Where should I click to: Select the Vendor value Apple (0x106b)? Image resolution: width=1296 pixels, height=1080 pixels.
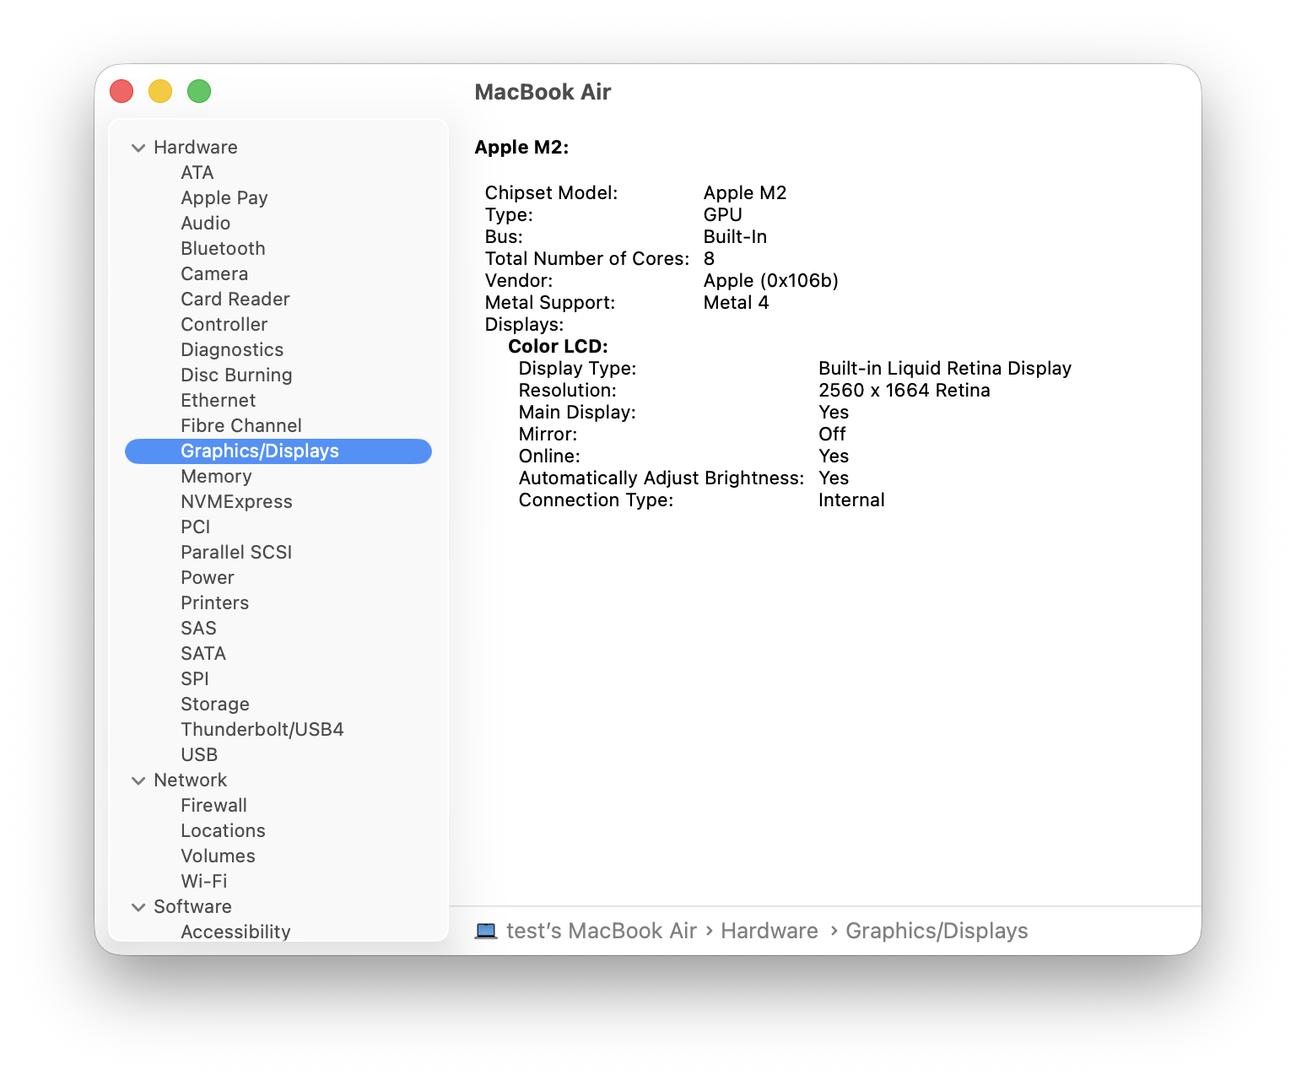(771, 281)
